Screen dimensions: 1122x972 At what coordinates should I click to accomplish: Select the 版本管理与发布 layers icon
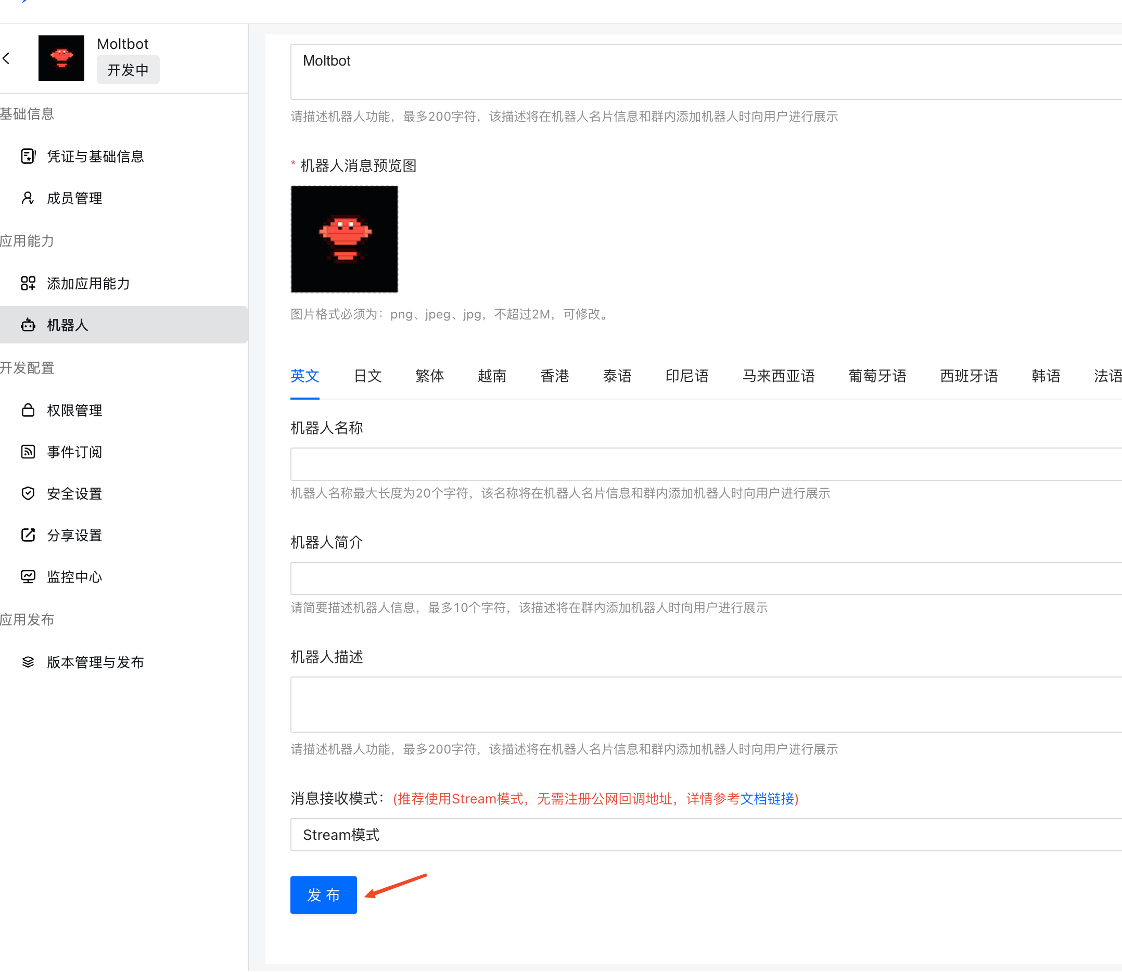(x=28, y=661)
